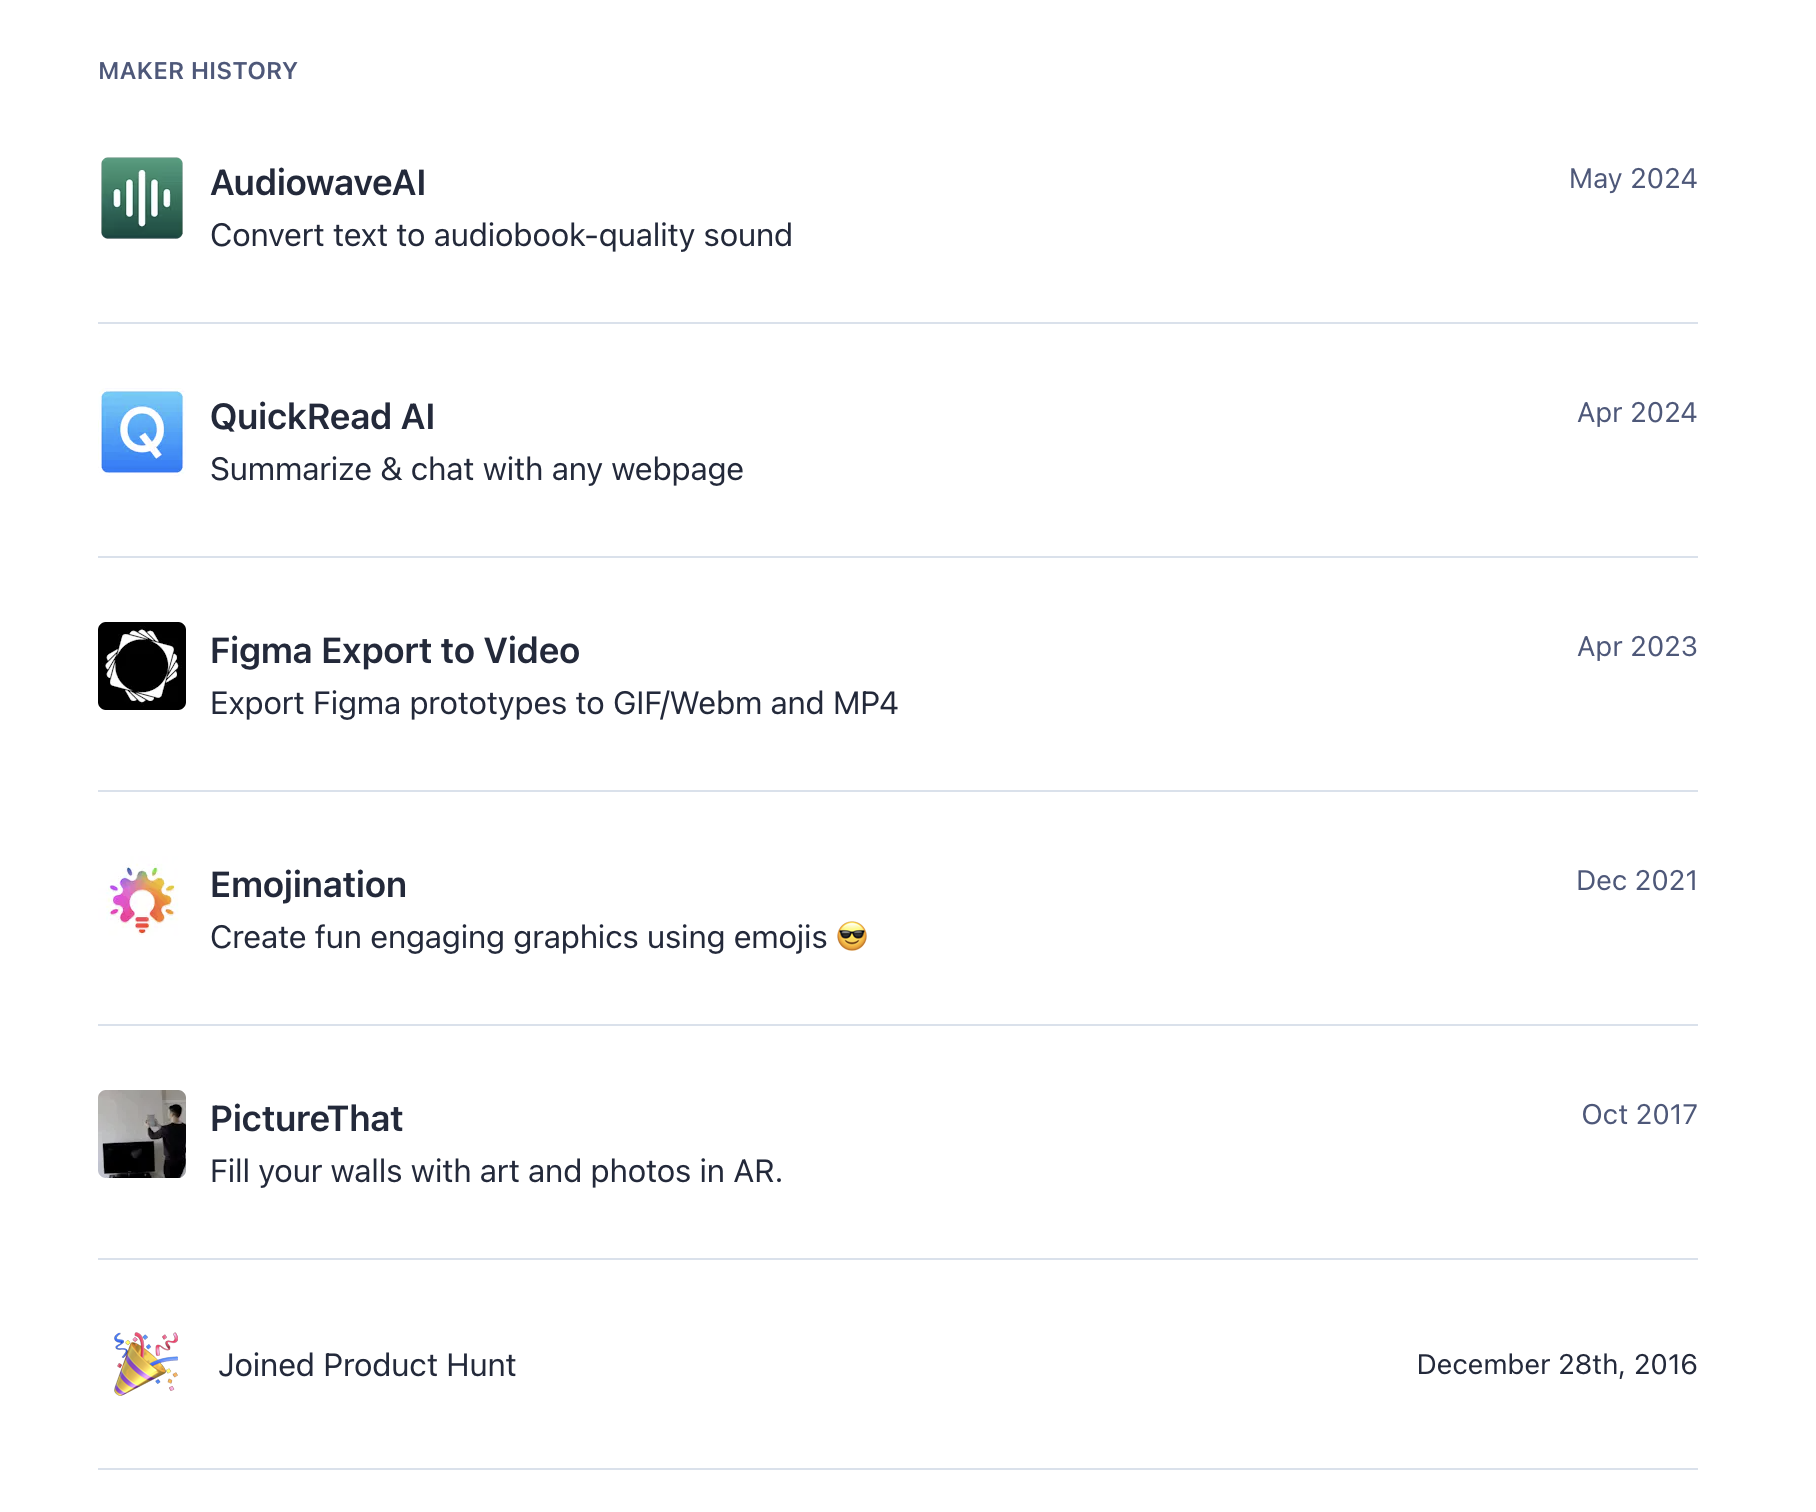
Task: Visit the Figma Export to Video title
Action: click(x=395, y=651)
